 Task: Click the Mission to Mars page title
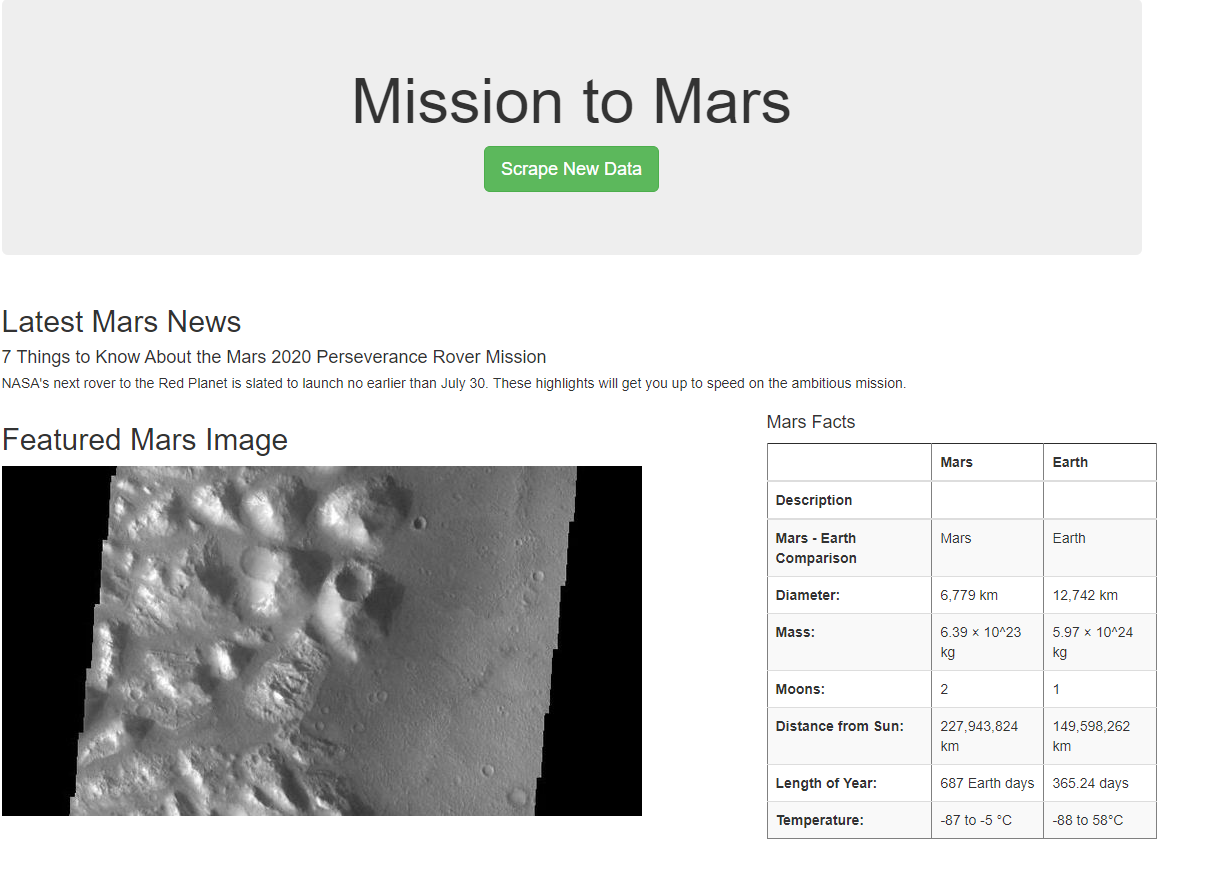pyautogui.click(x=571, y=101)
